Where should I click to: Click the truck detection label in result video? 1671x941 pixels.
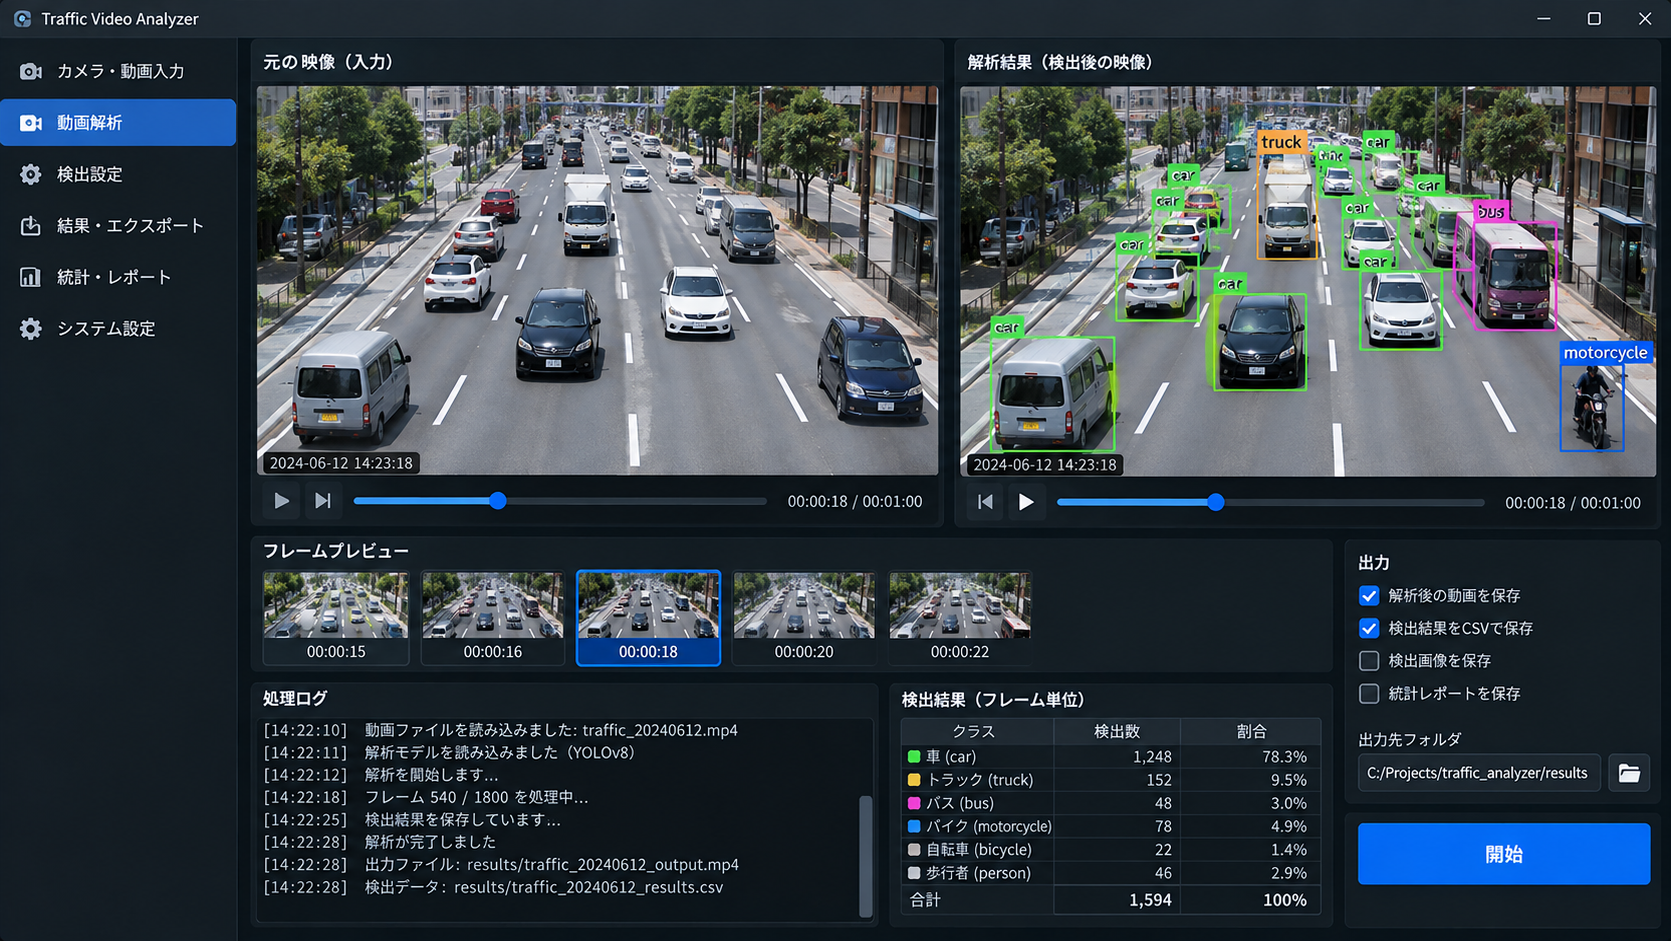(x=1281, y=142)
